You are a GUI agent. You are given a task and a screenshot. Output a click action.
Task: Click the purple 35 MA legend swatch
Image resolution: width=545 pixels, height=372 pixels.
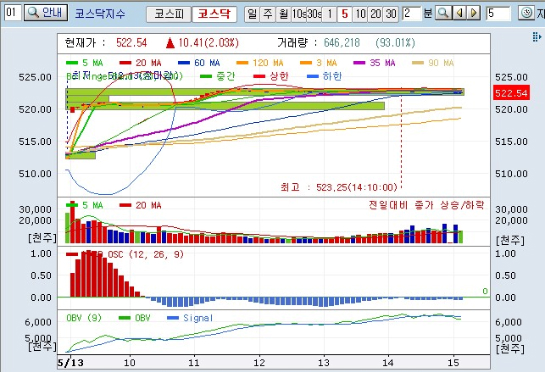[x=359, y=63]
